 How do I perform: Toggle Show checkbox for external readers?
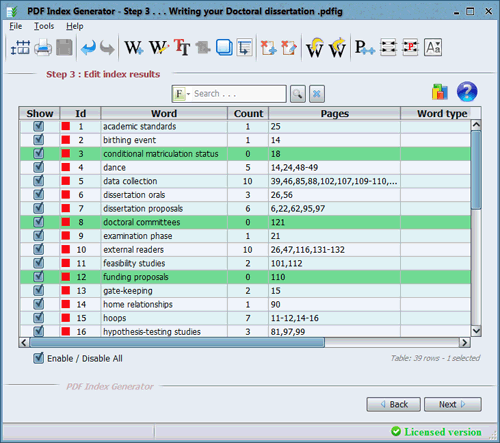38,249
